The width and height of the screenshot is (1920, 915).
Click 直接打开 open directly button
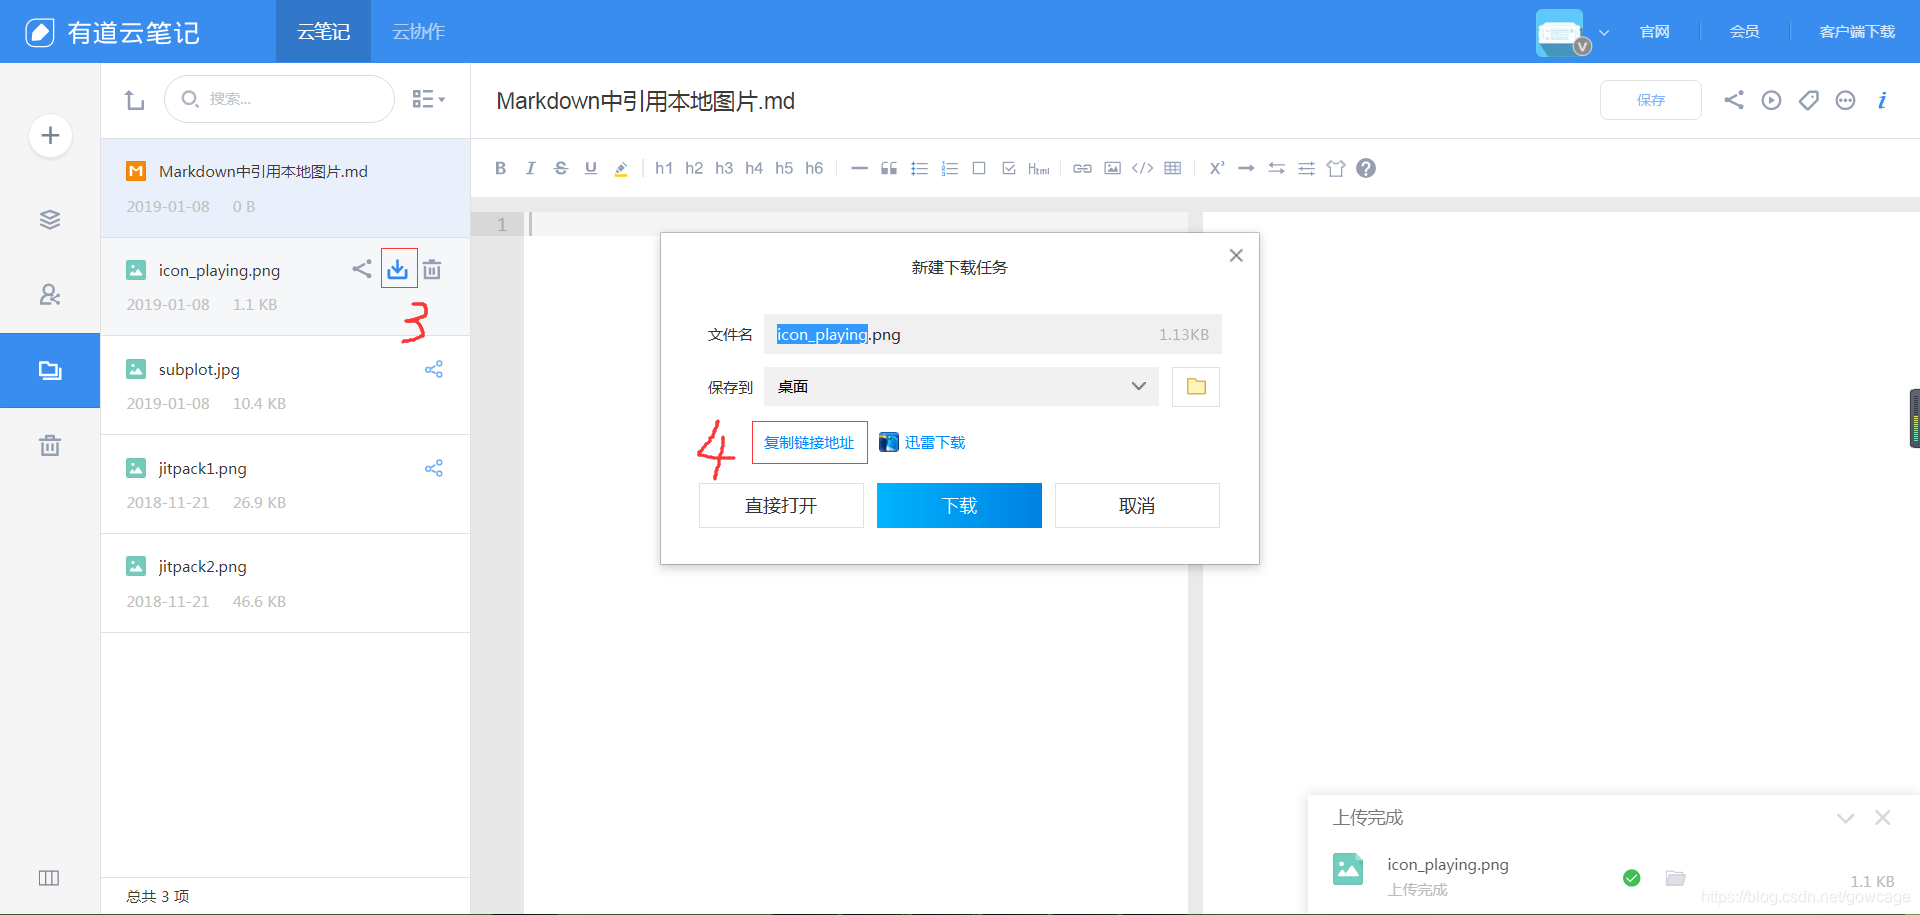781,505
